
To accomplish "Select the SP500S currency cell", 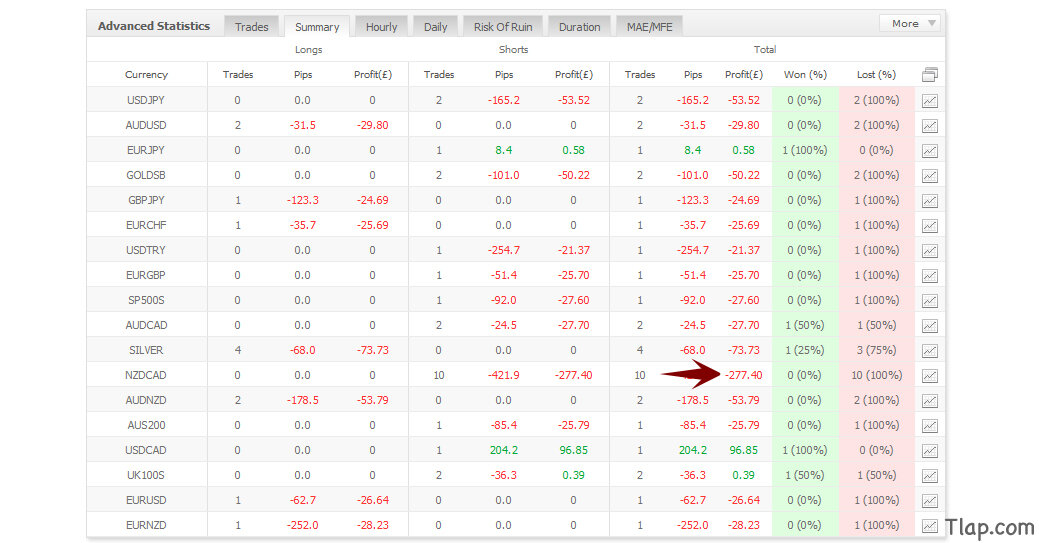I will coord(146,300).
